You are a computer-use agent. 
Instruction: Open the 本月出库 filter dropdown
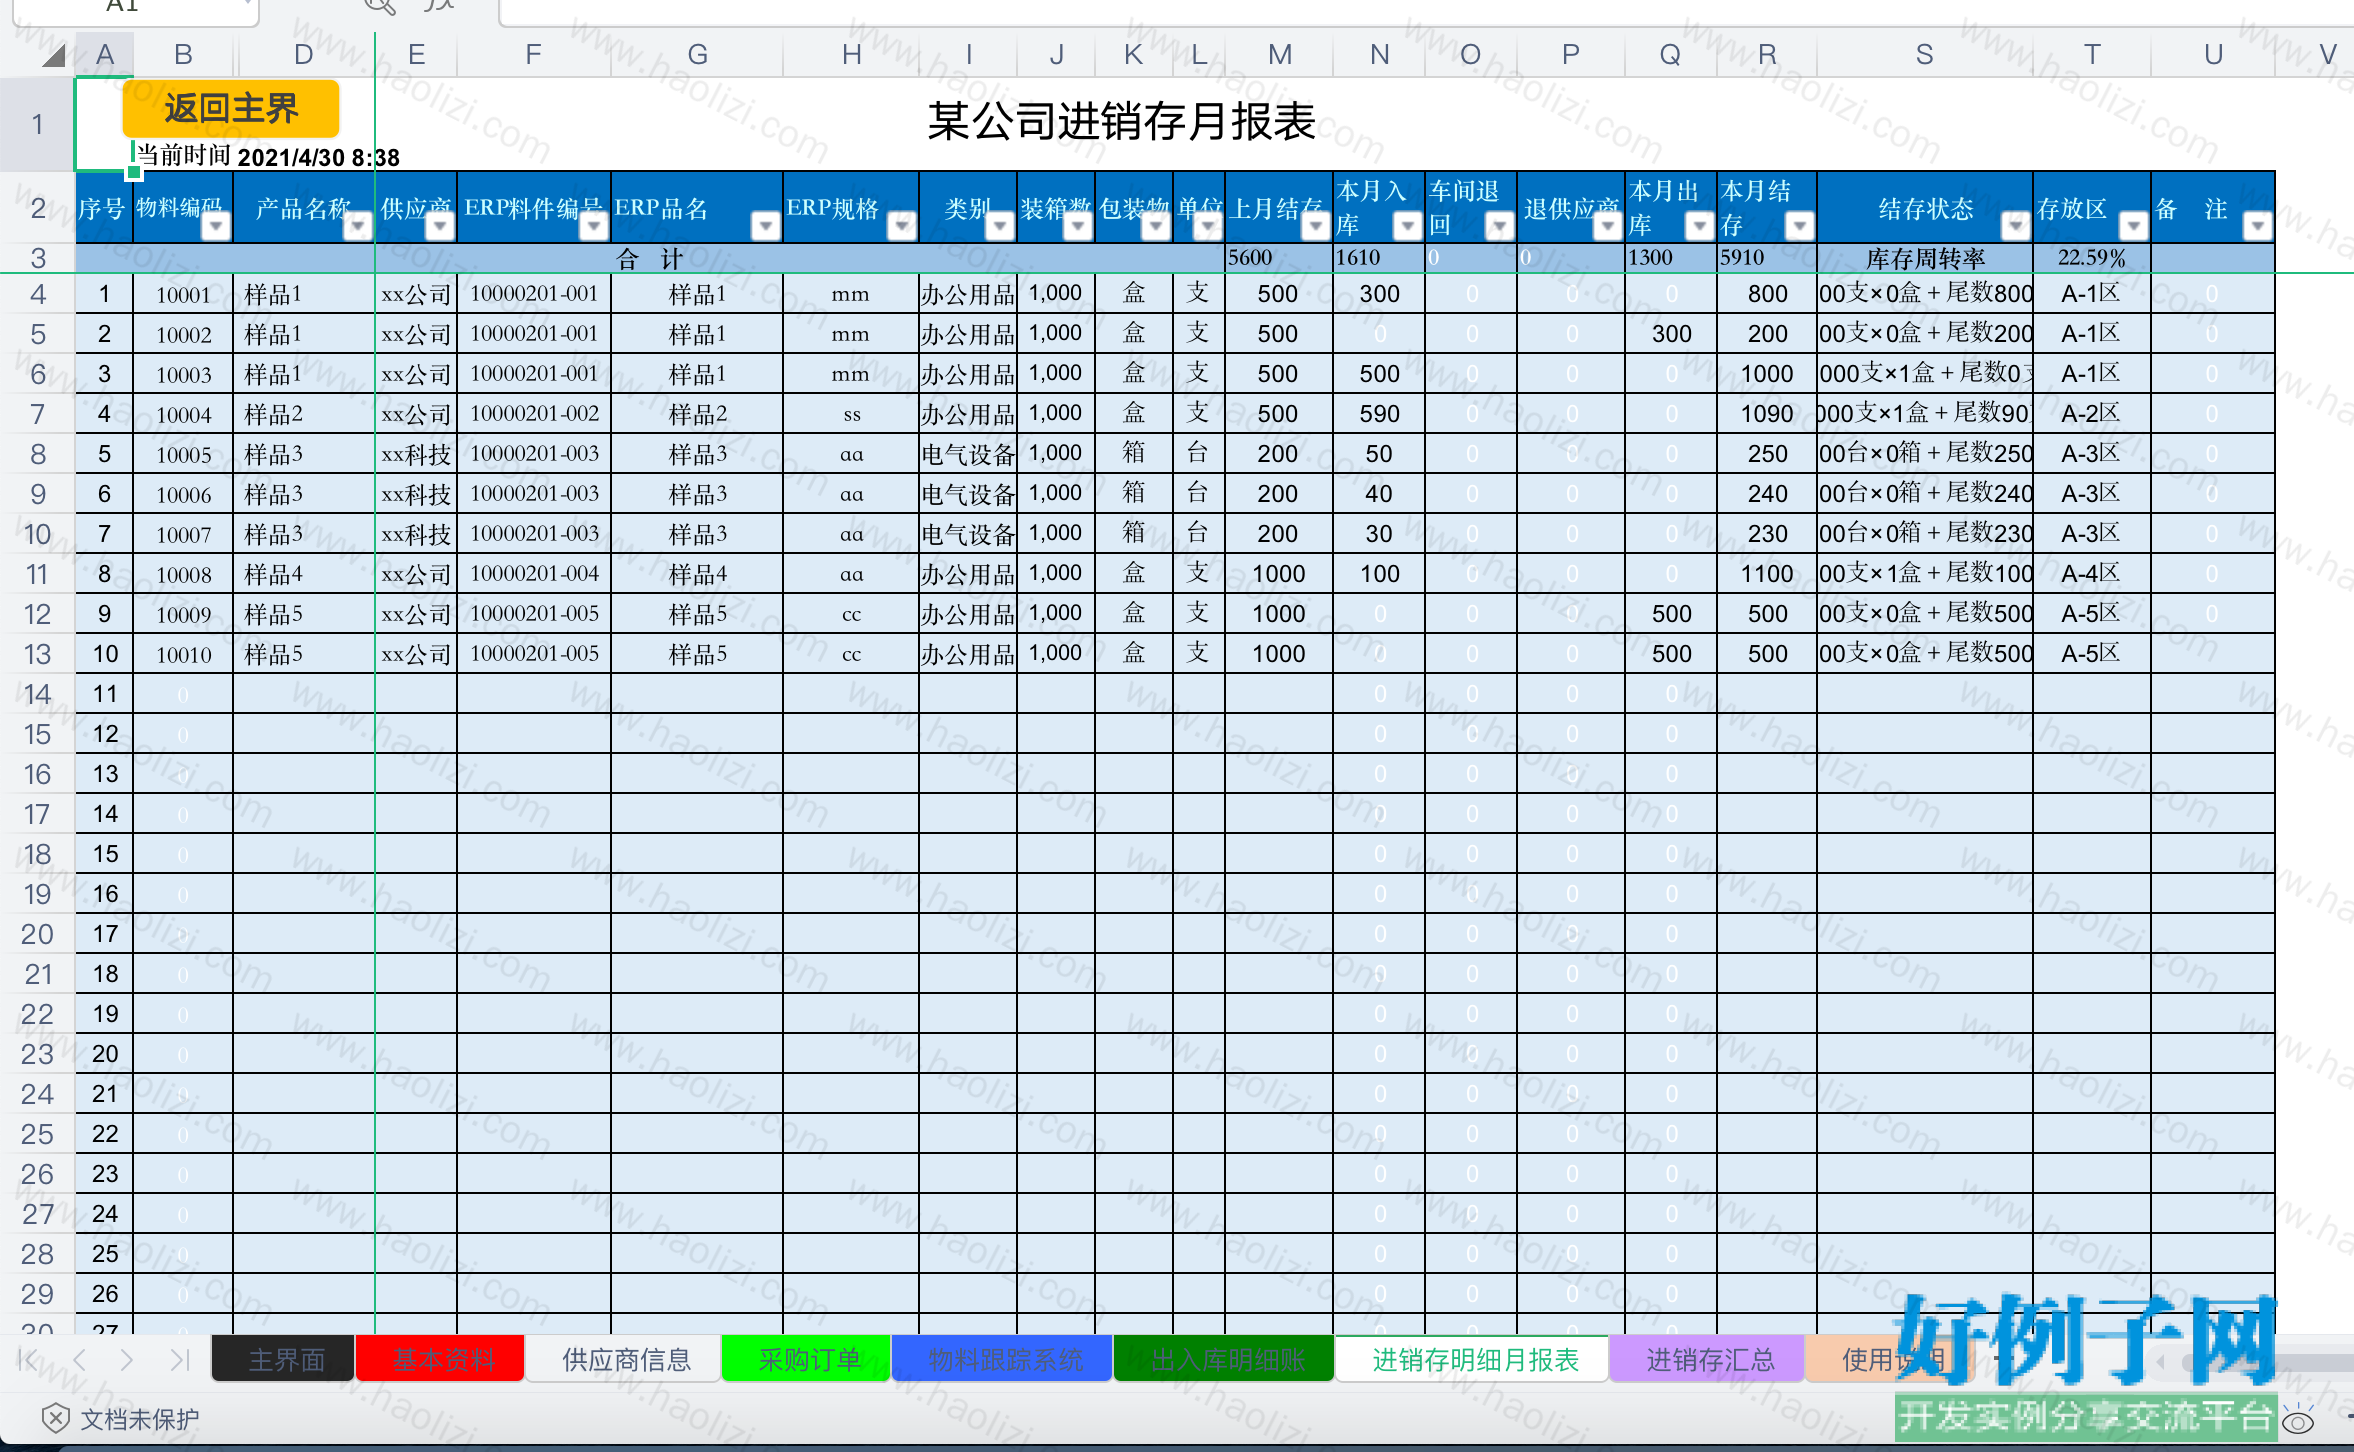point(1699,226)
